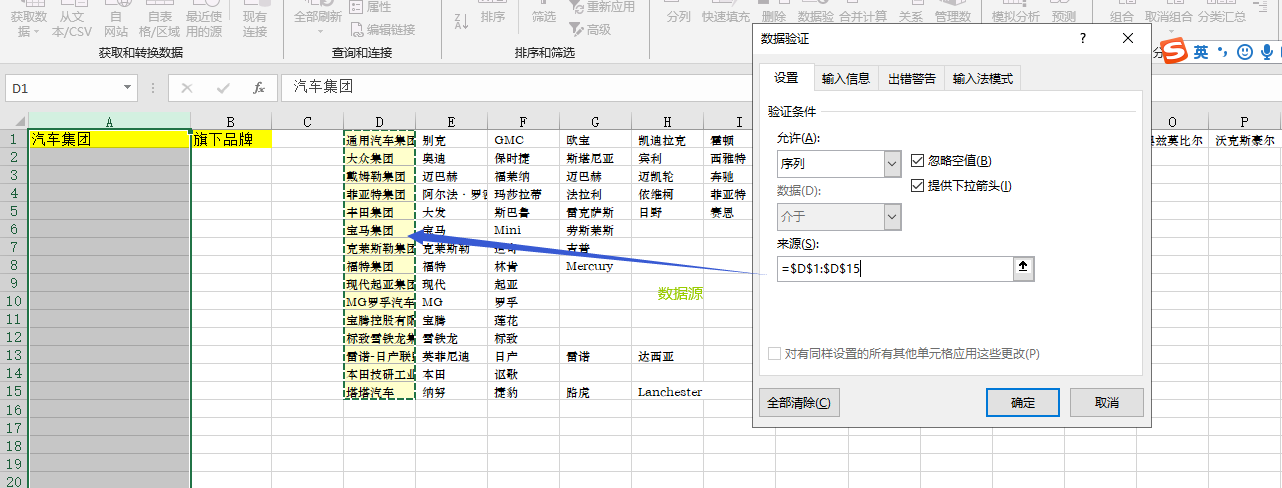
Task: Open the Name Box dropdown arrow
Action: [128, 88]
